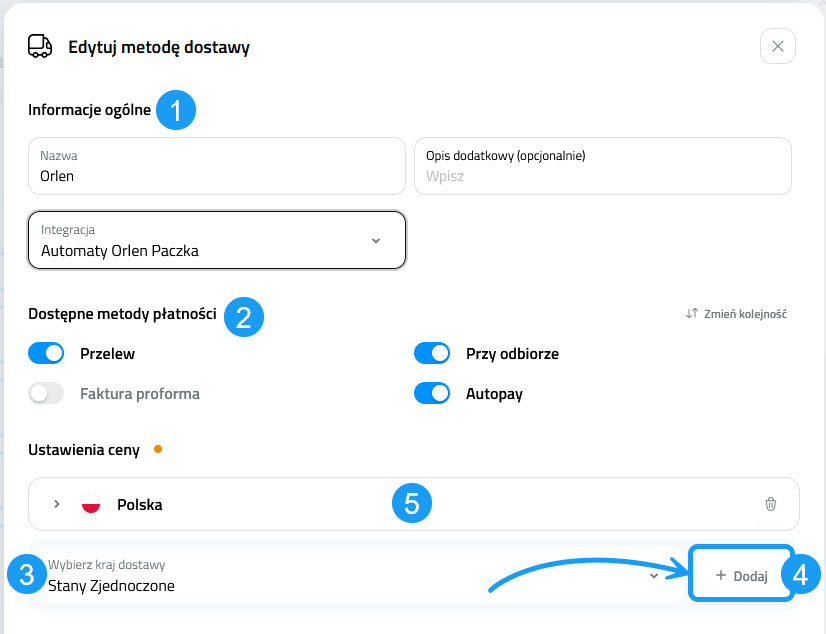
Task: Click the blue numbered badge 1
Action: coord(176,110)
